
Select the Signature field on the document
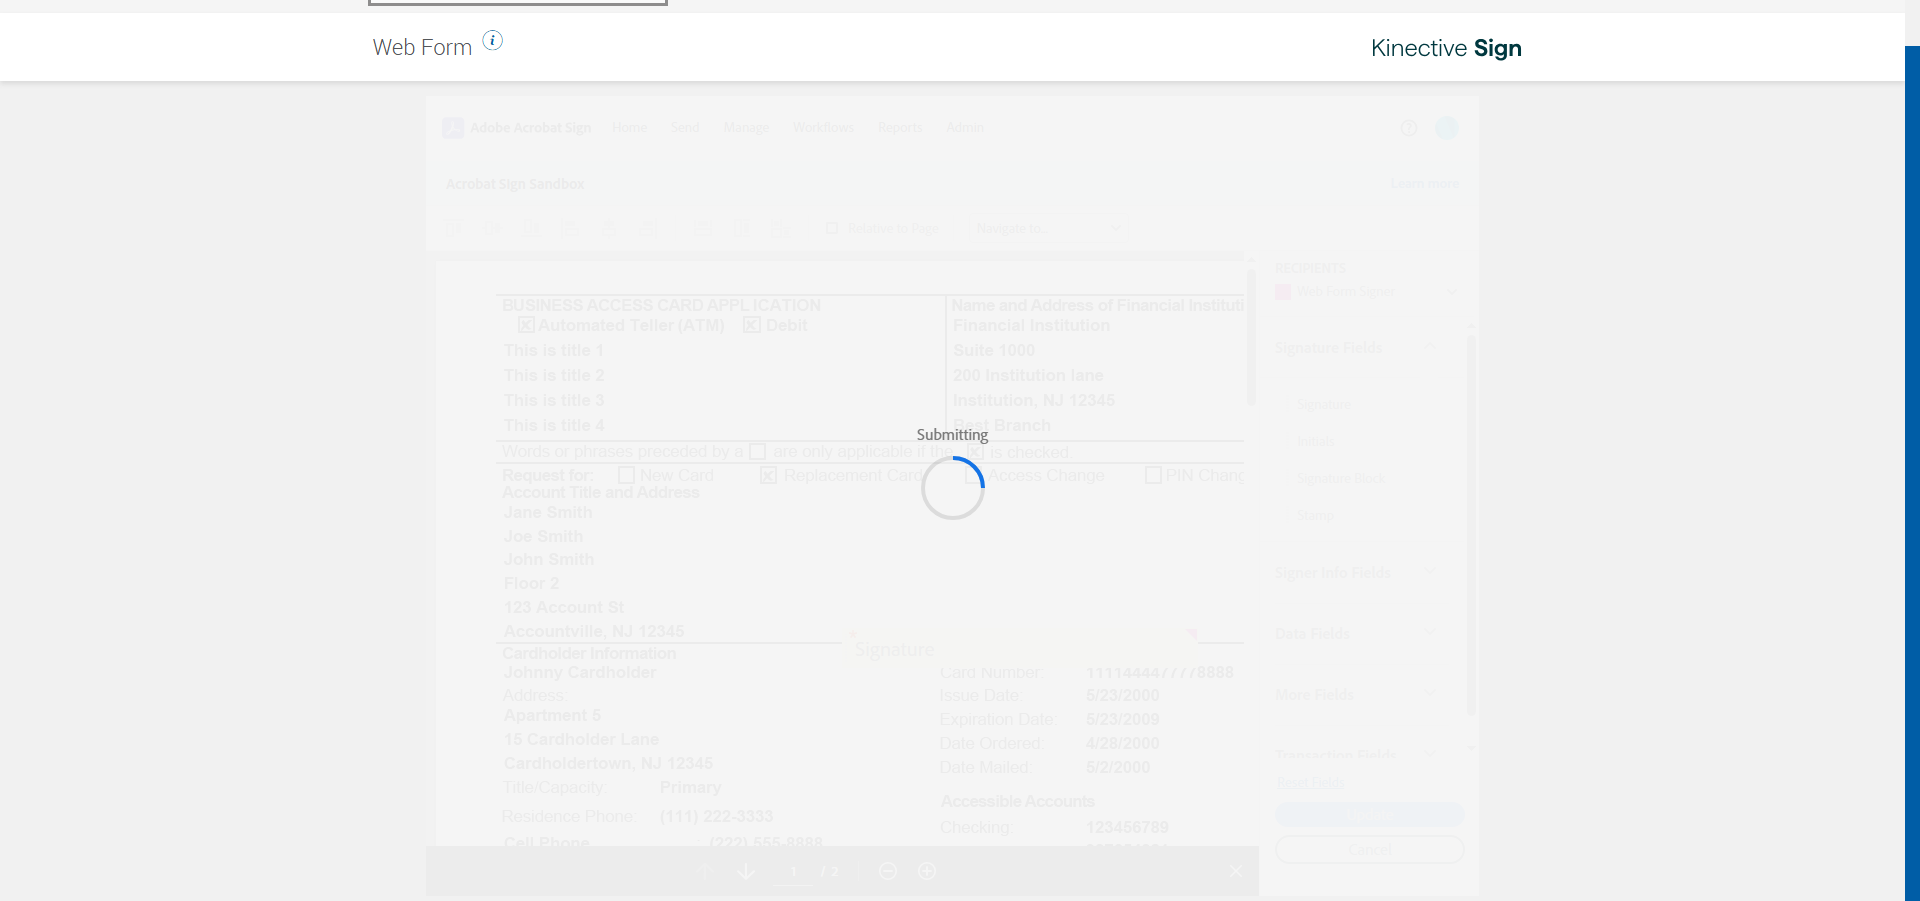coord(1021,650)
